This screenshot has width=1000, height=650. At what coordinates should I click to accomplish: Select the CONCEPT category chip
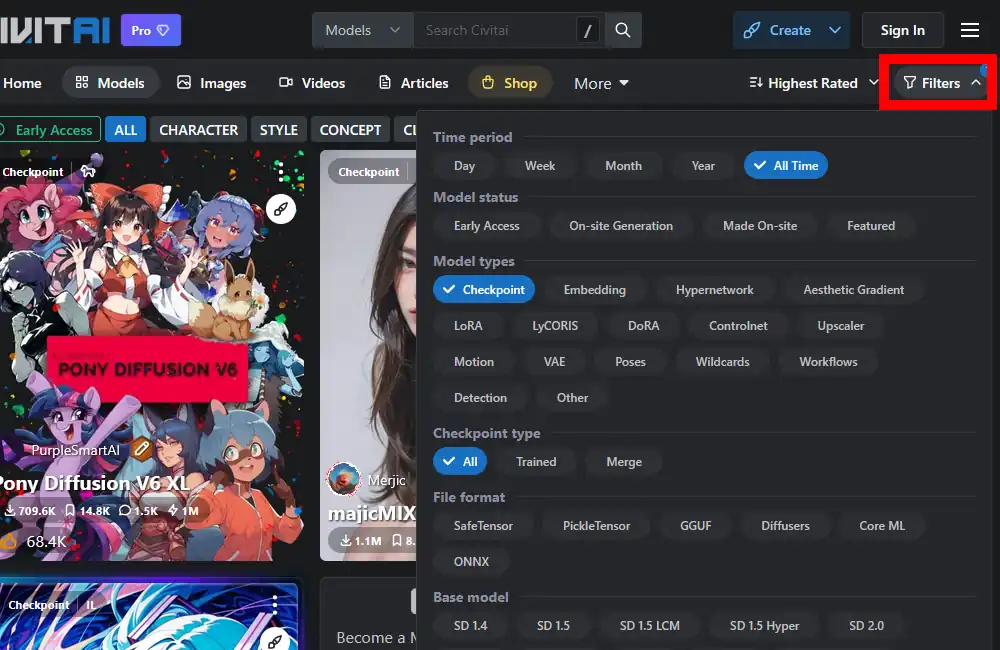(x=350, y=130)
